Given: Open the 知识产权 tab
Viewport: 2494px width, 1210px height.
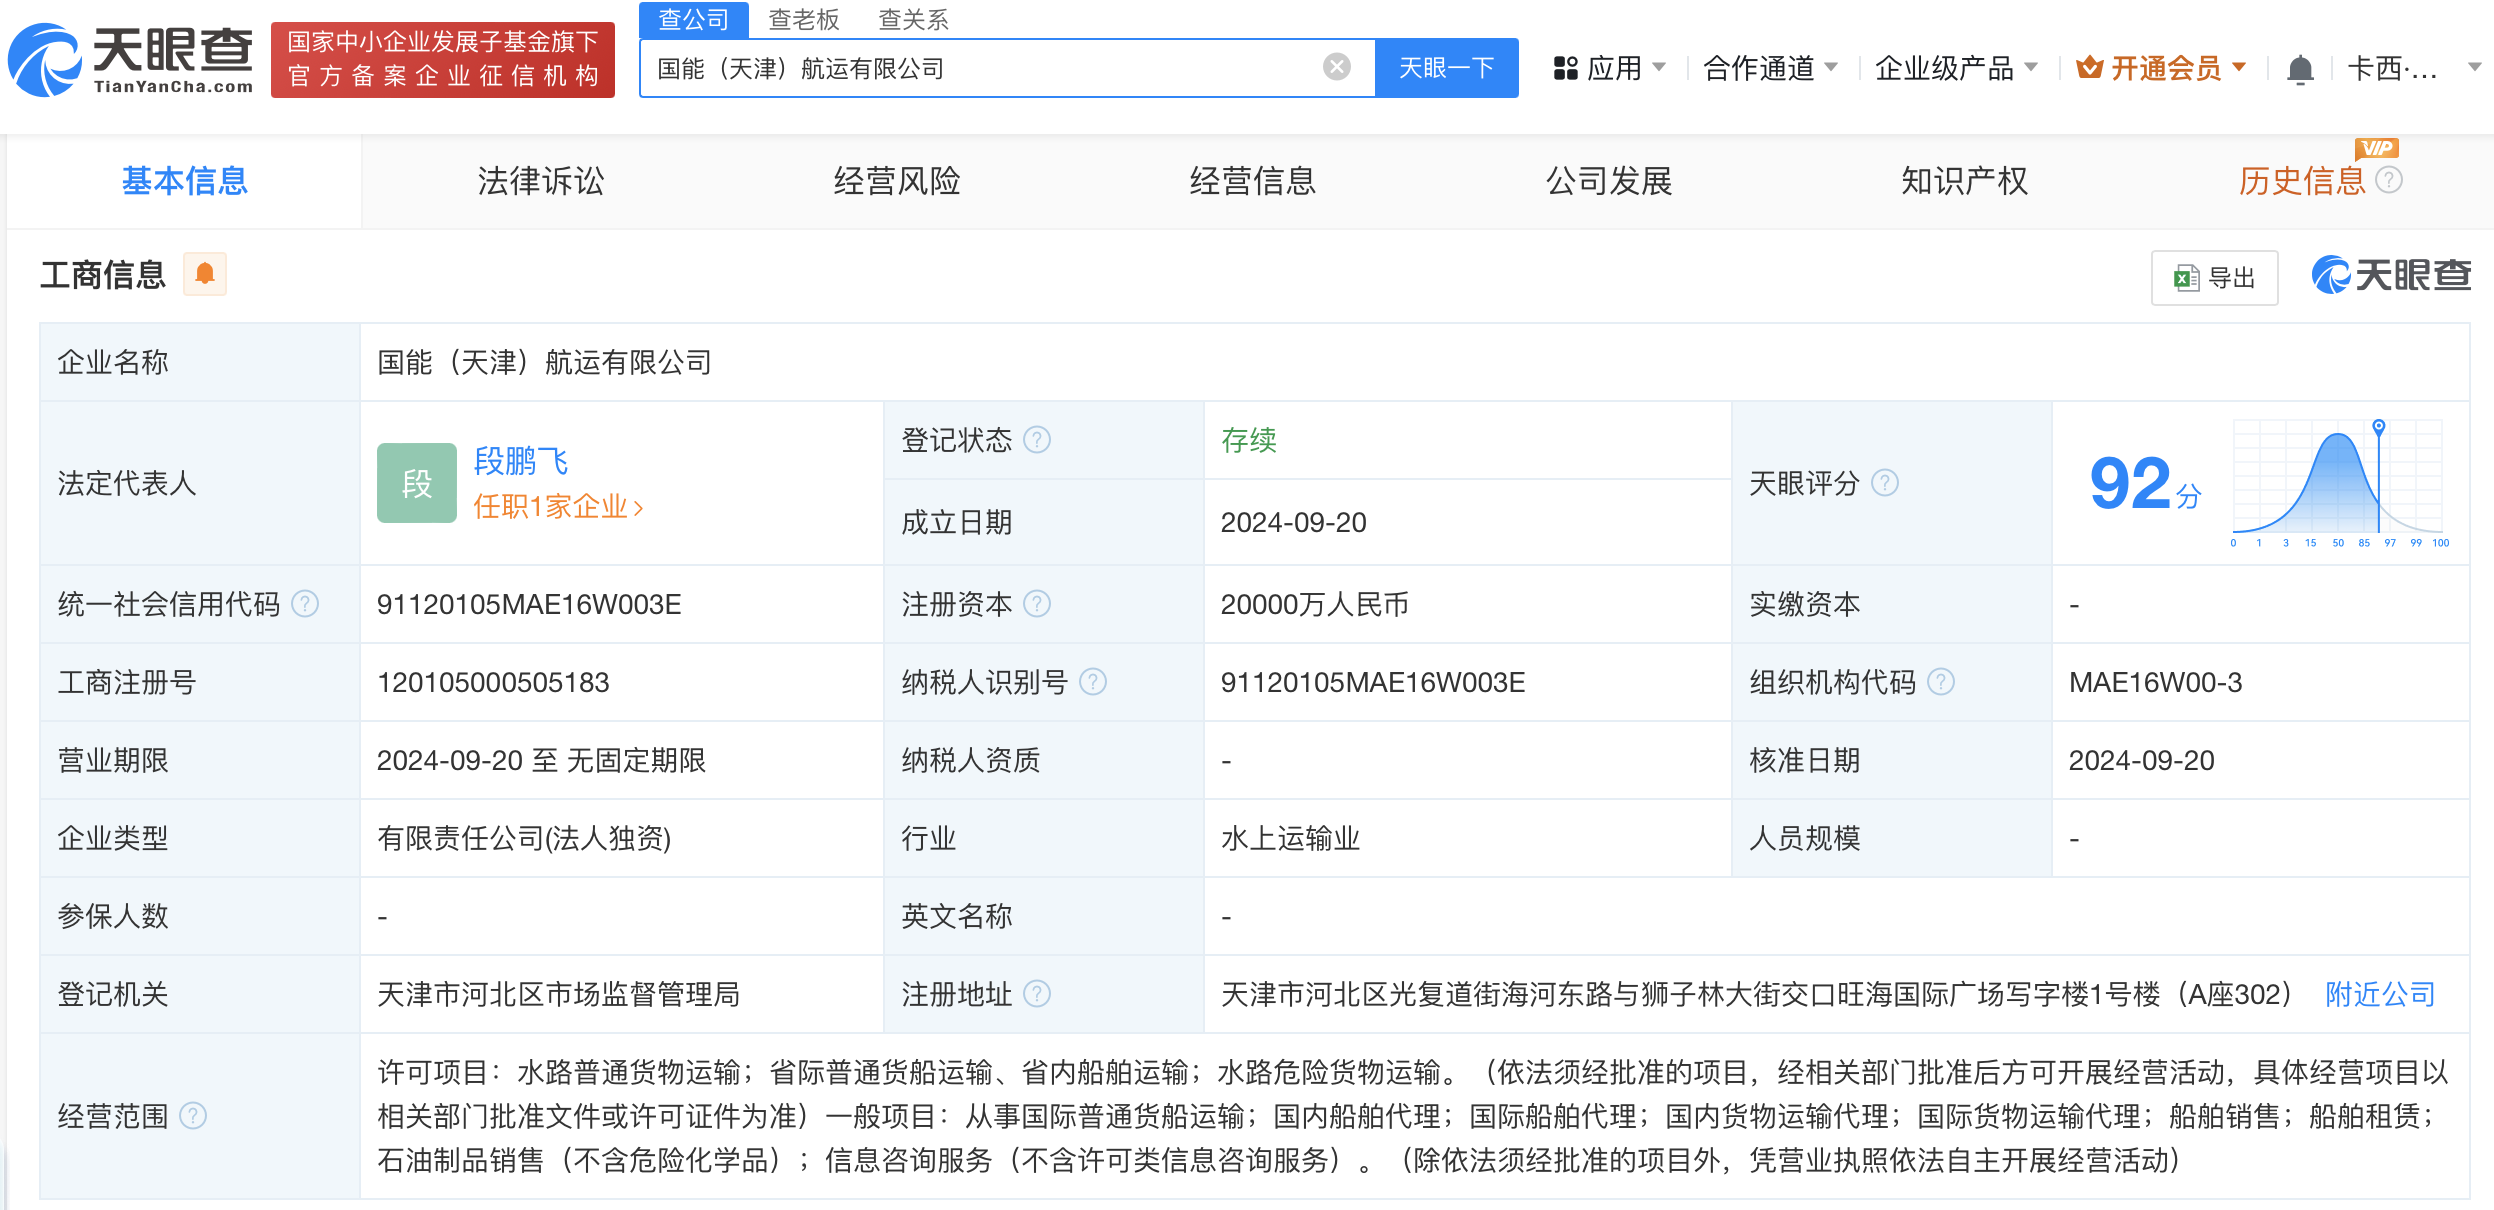Looking at the screenshot, I should [x=1965, y=181].
